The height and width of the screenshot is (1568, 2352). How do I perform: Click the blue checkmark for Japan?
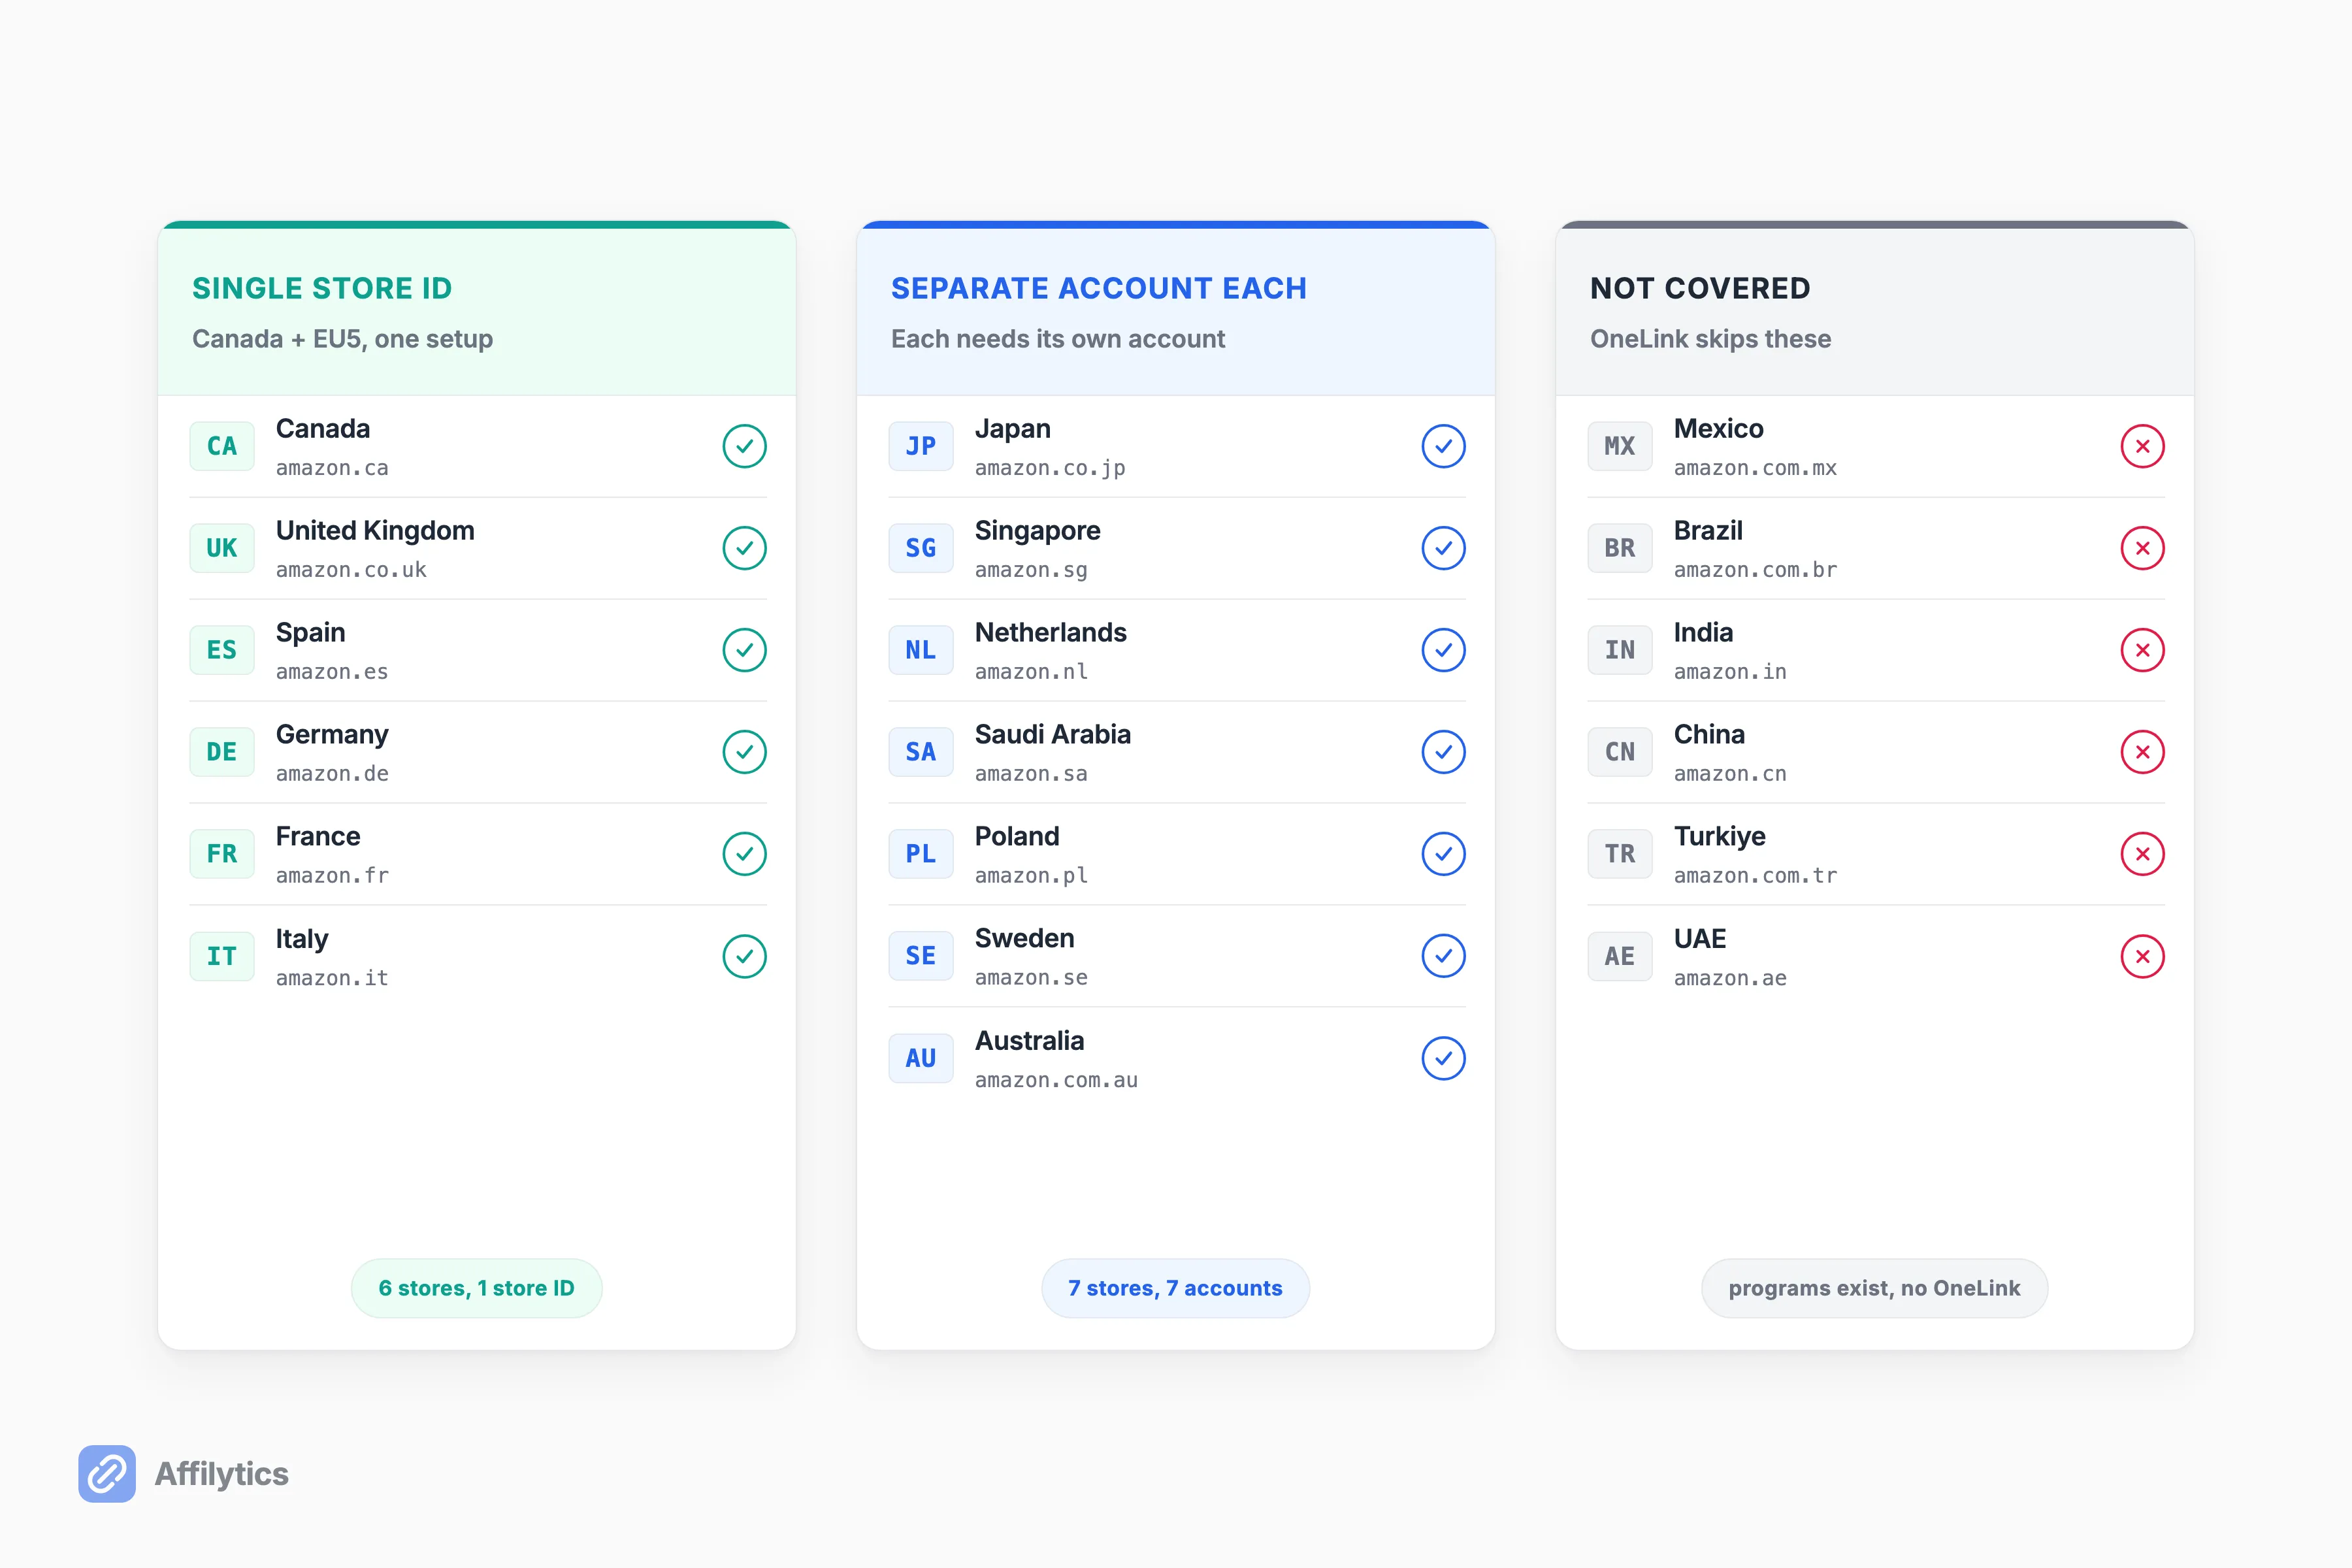1444,446
